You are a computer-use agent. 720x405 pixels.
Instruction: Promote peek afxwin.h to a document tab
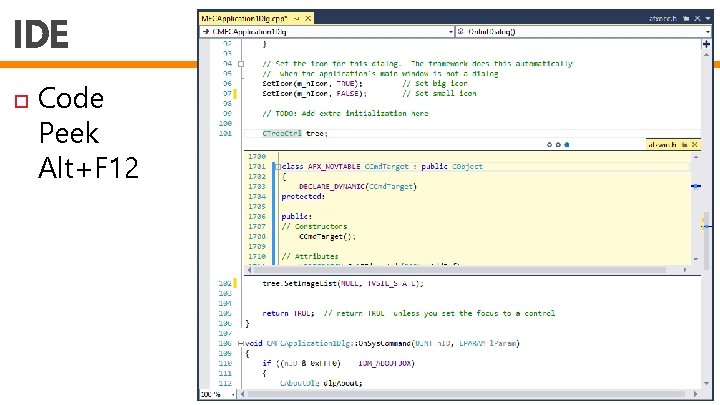tap(685, 145)
